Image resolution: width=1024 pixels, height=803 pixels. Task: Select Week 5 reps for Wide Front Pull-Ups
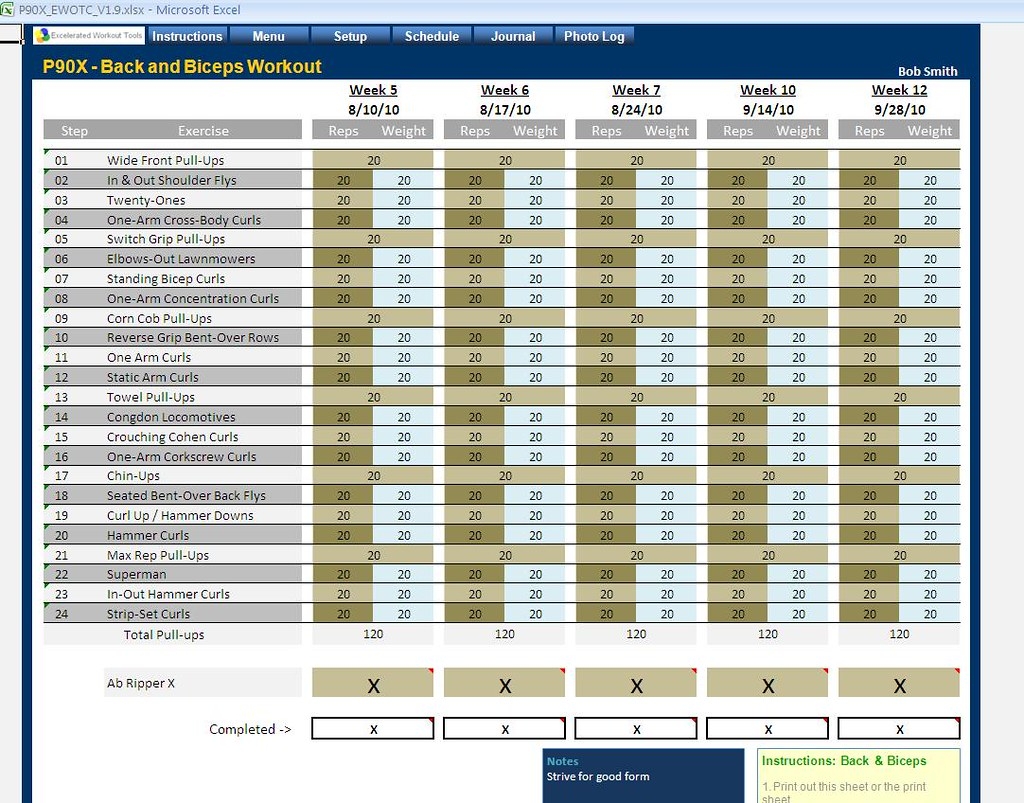point(373,160)
